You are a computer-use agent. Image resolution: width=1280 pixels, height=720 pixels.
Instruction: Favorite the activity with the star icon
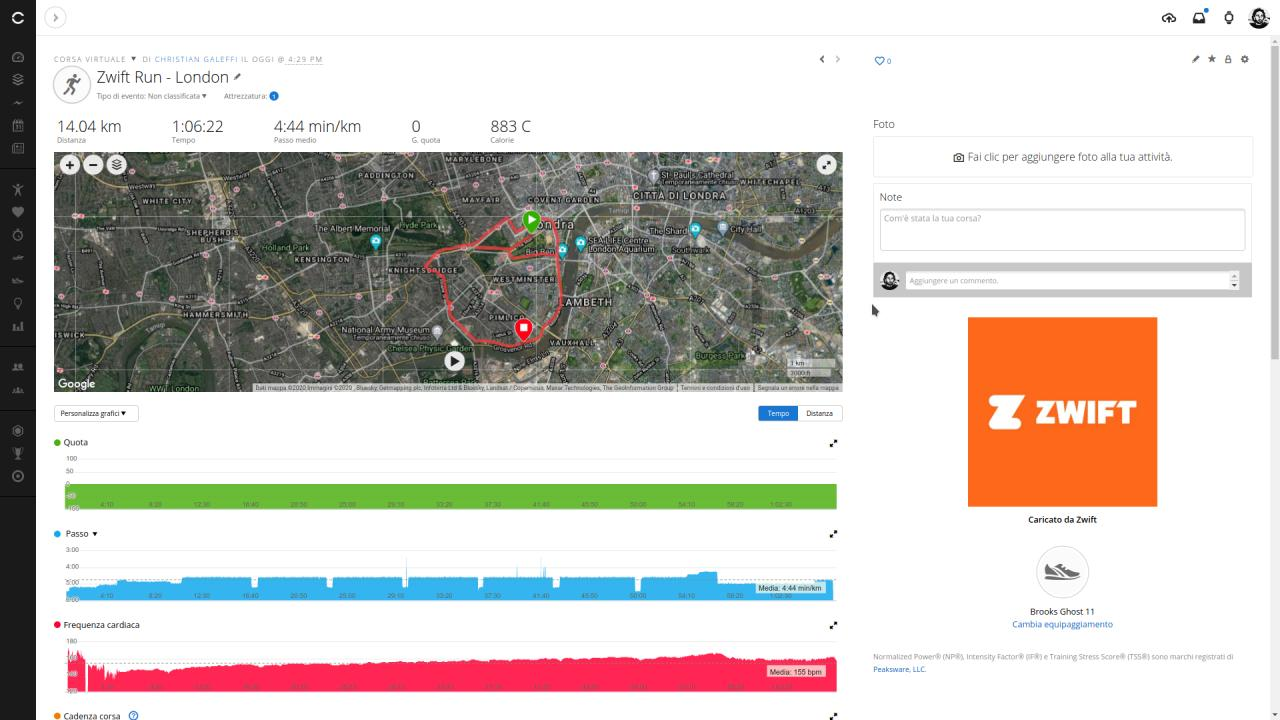(x=1211, y=59)
